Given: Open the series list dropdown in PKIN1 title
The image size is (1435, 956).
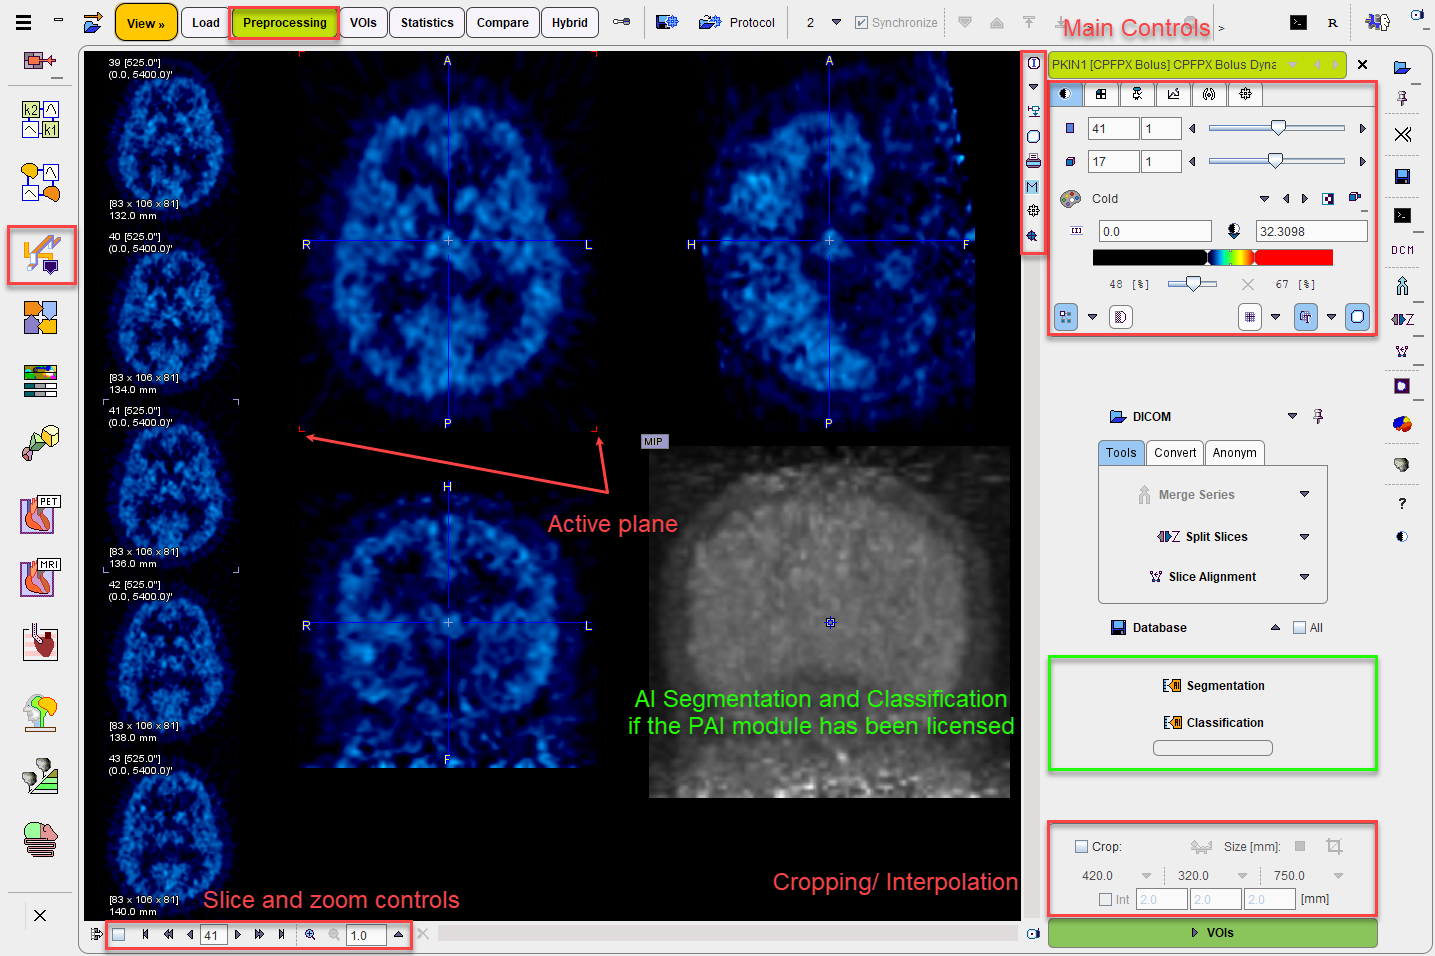Looking at the screenshot, I should tap(1293, 64).
